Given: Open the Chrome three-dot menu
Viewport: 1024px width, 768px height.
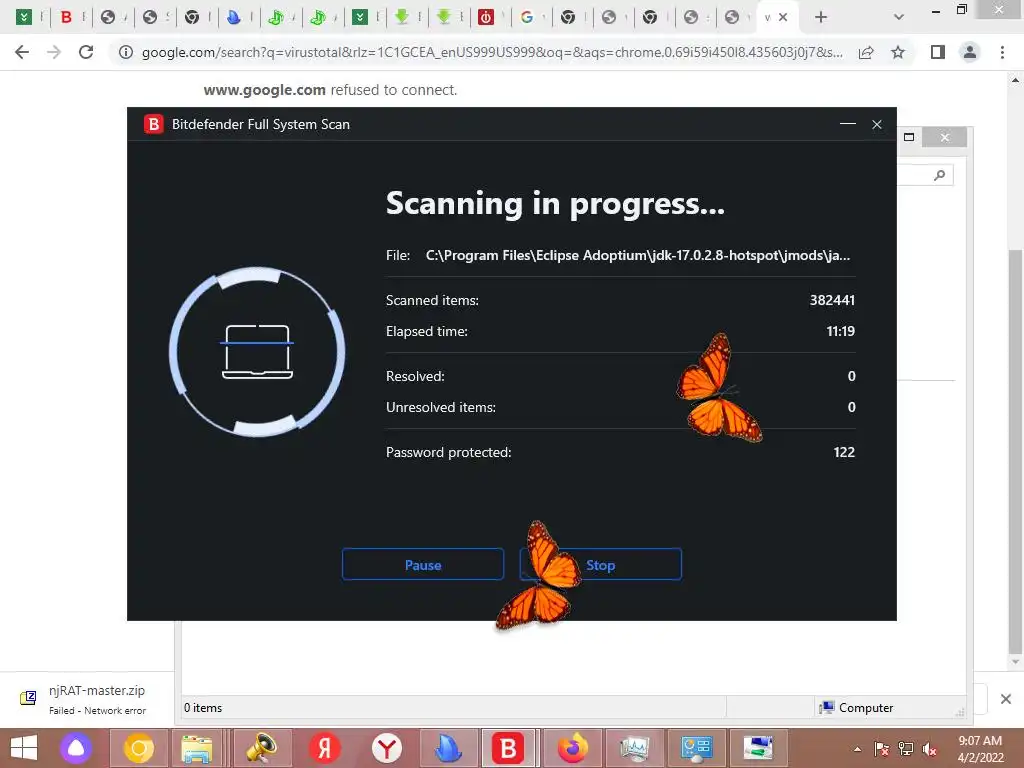Looking at the screenshot, I should point(1002,52).
